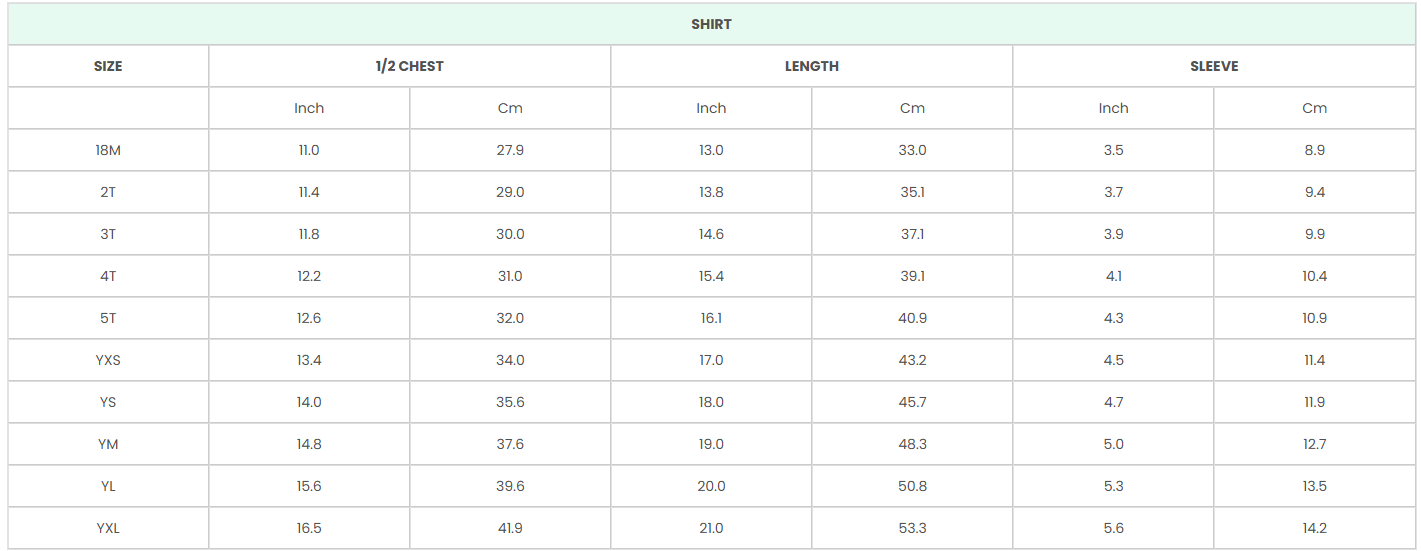Select the YXL size label

pos(108,528)
